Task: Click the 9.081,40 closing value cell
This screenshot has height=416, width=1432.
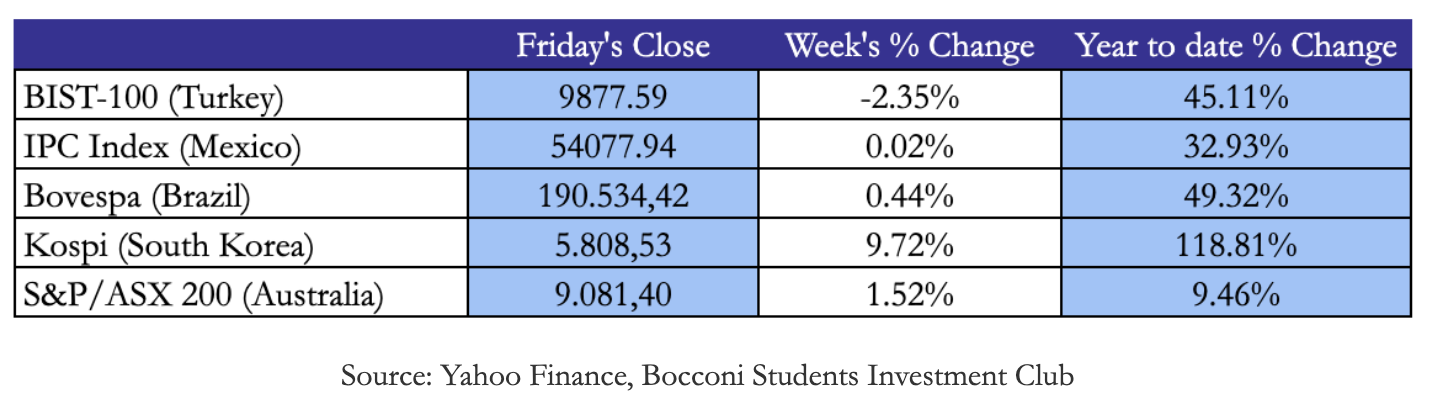Action: [x=613, y=295]
